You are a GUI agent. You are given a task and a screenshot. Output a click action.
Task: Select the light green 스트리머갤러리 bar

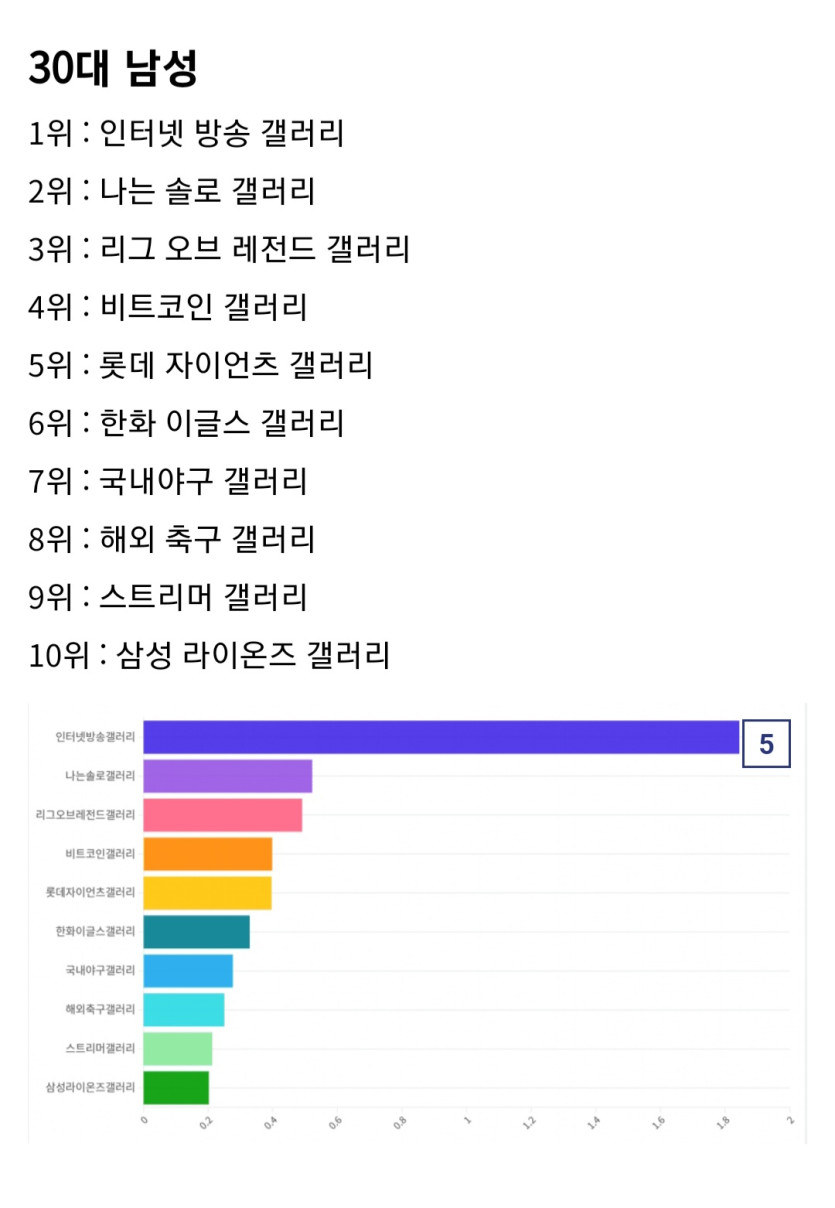(178, 1049)
